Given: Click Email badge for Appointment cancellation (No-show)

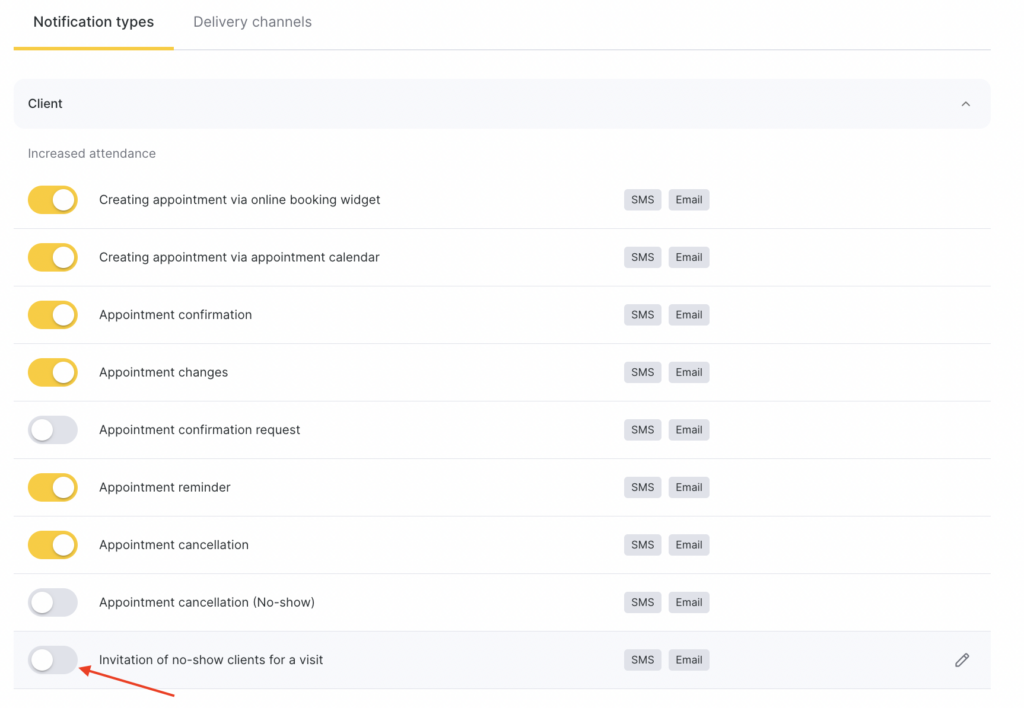Looking at the screenshot, I should pyautogui.click(x=688, y=602).
